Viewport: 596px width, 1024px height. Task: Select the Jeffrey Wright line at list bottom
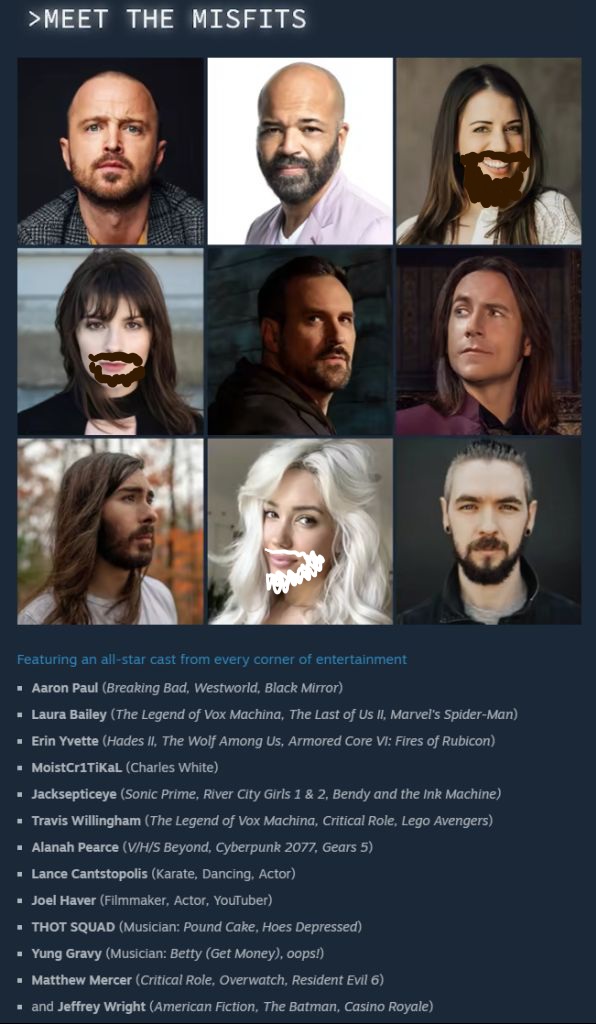(x=232, y=1006)
